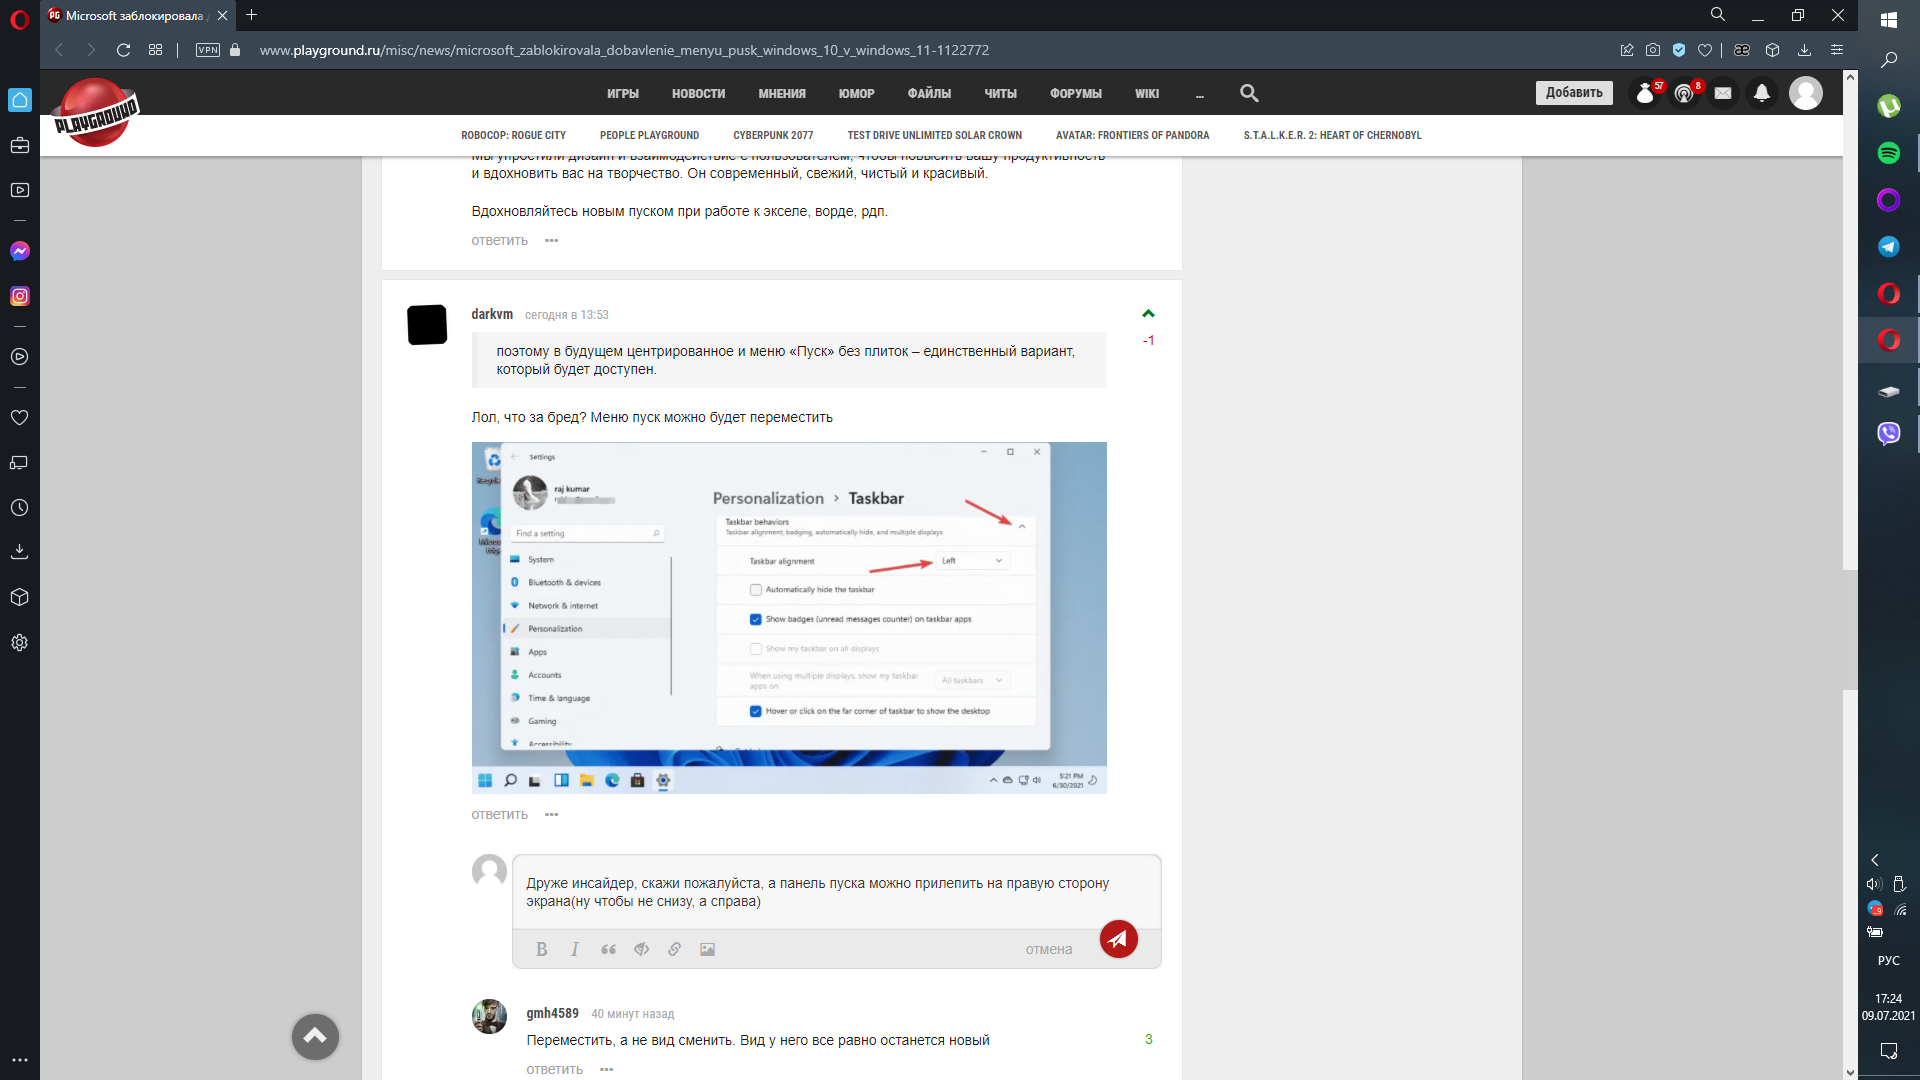Upvote darkvm's comment with the green arrow
This screenshot has width=1920, height=1080.
coord(1148,314)
